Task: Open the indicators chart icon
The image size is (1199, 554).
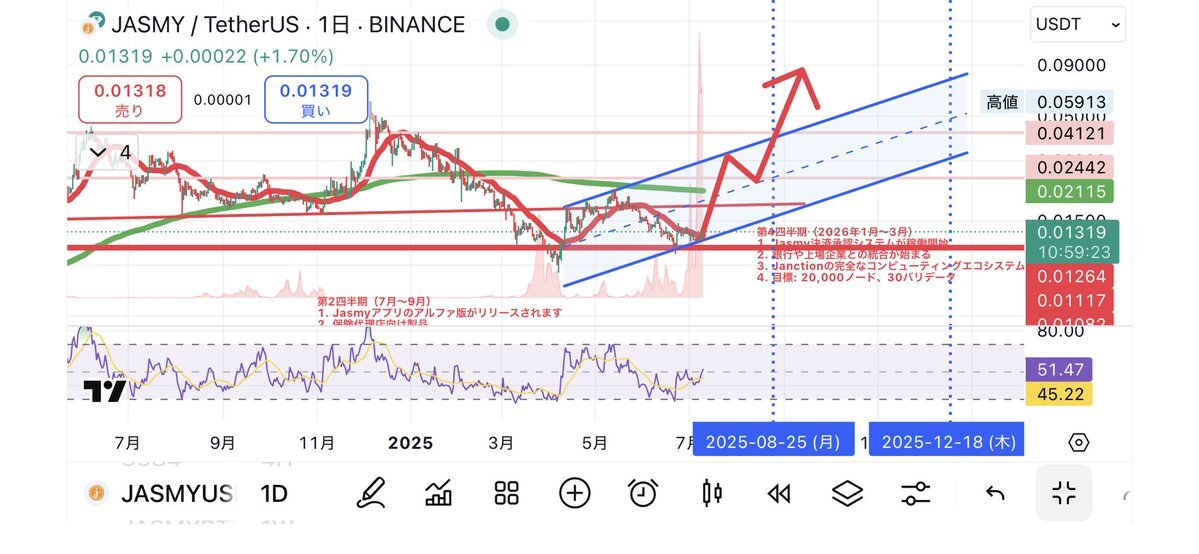Action: click(x=438, y=493)
